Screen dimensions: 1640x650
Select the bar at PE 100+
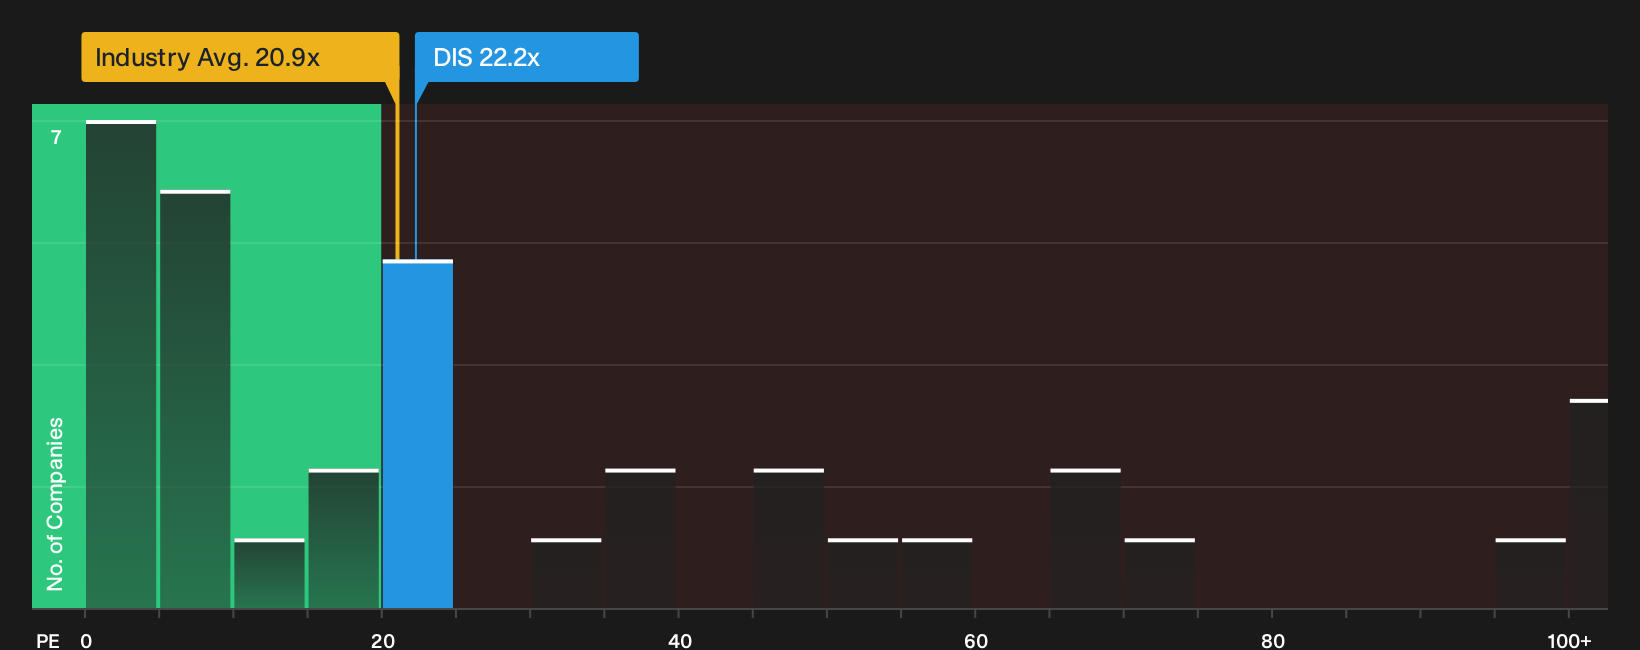tap(1589, 504)
